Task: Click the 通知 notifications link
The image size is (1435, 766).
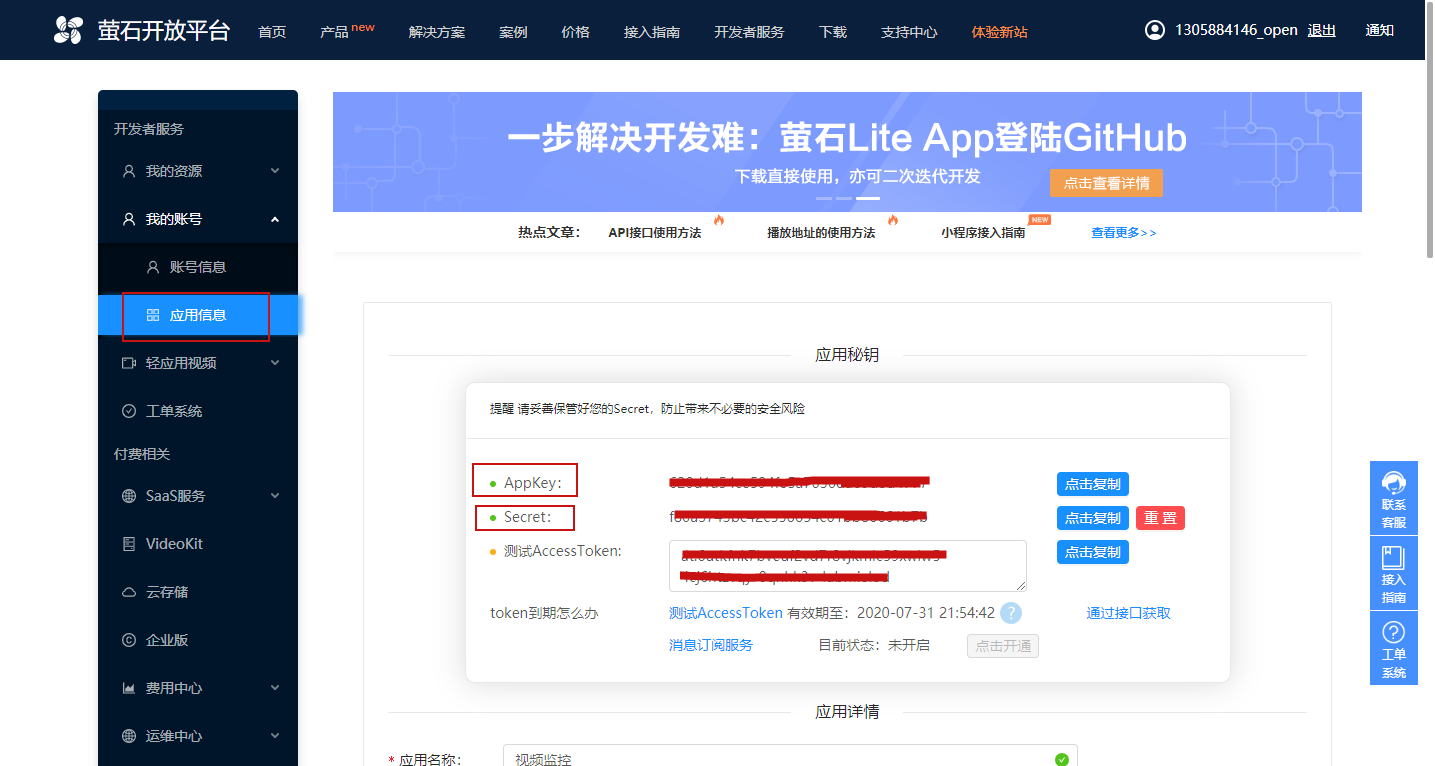Action: [1380, 30]
